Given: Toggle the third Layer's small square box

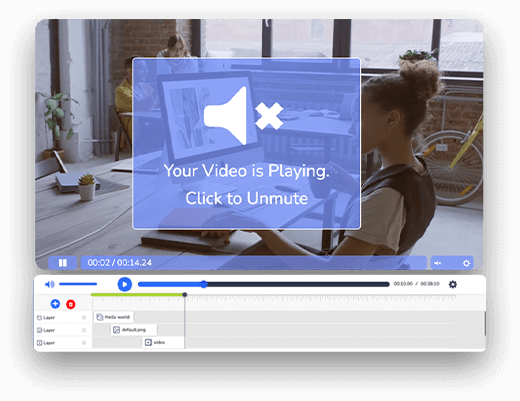Looking at the screenshot, I should 84,343.
